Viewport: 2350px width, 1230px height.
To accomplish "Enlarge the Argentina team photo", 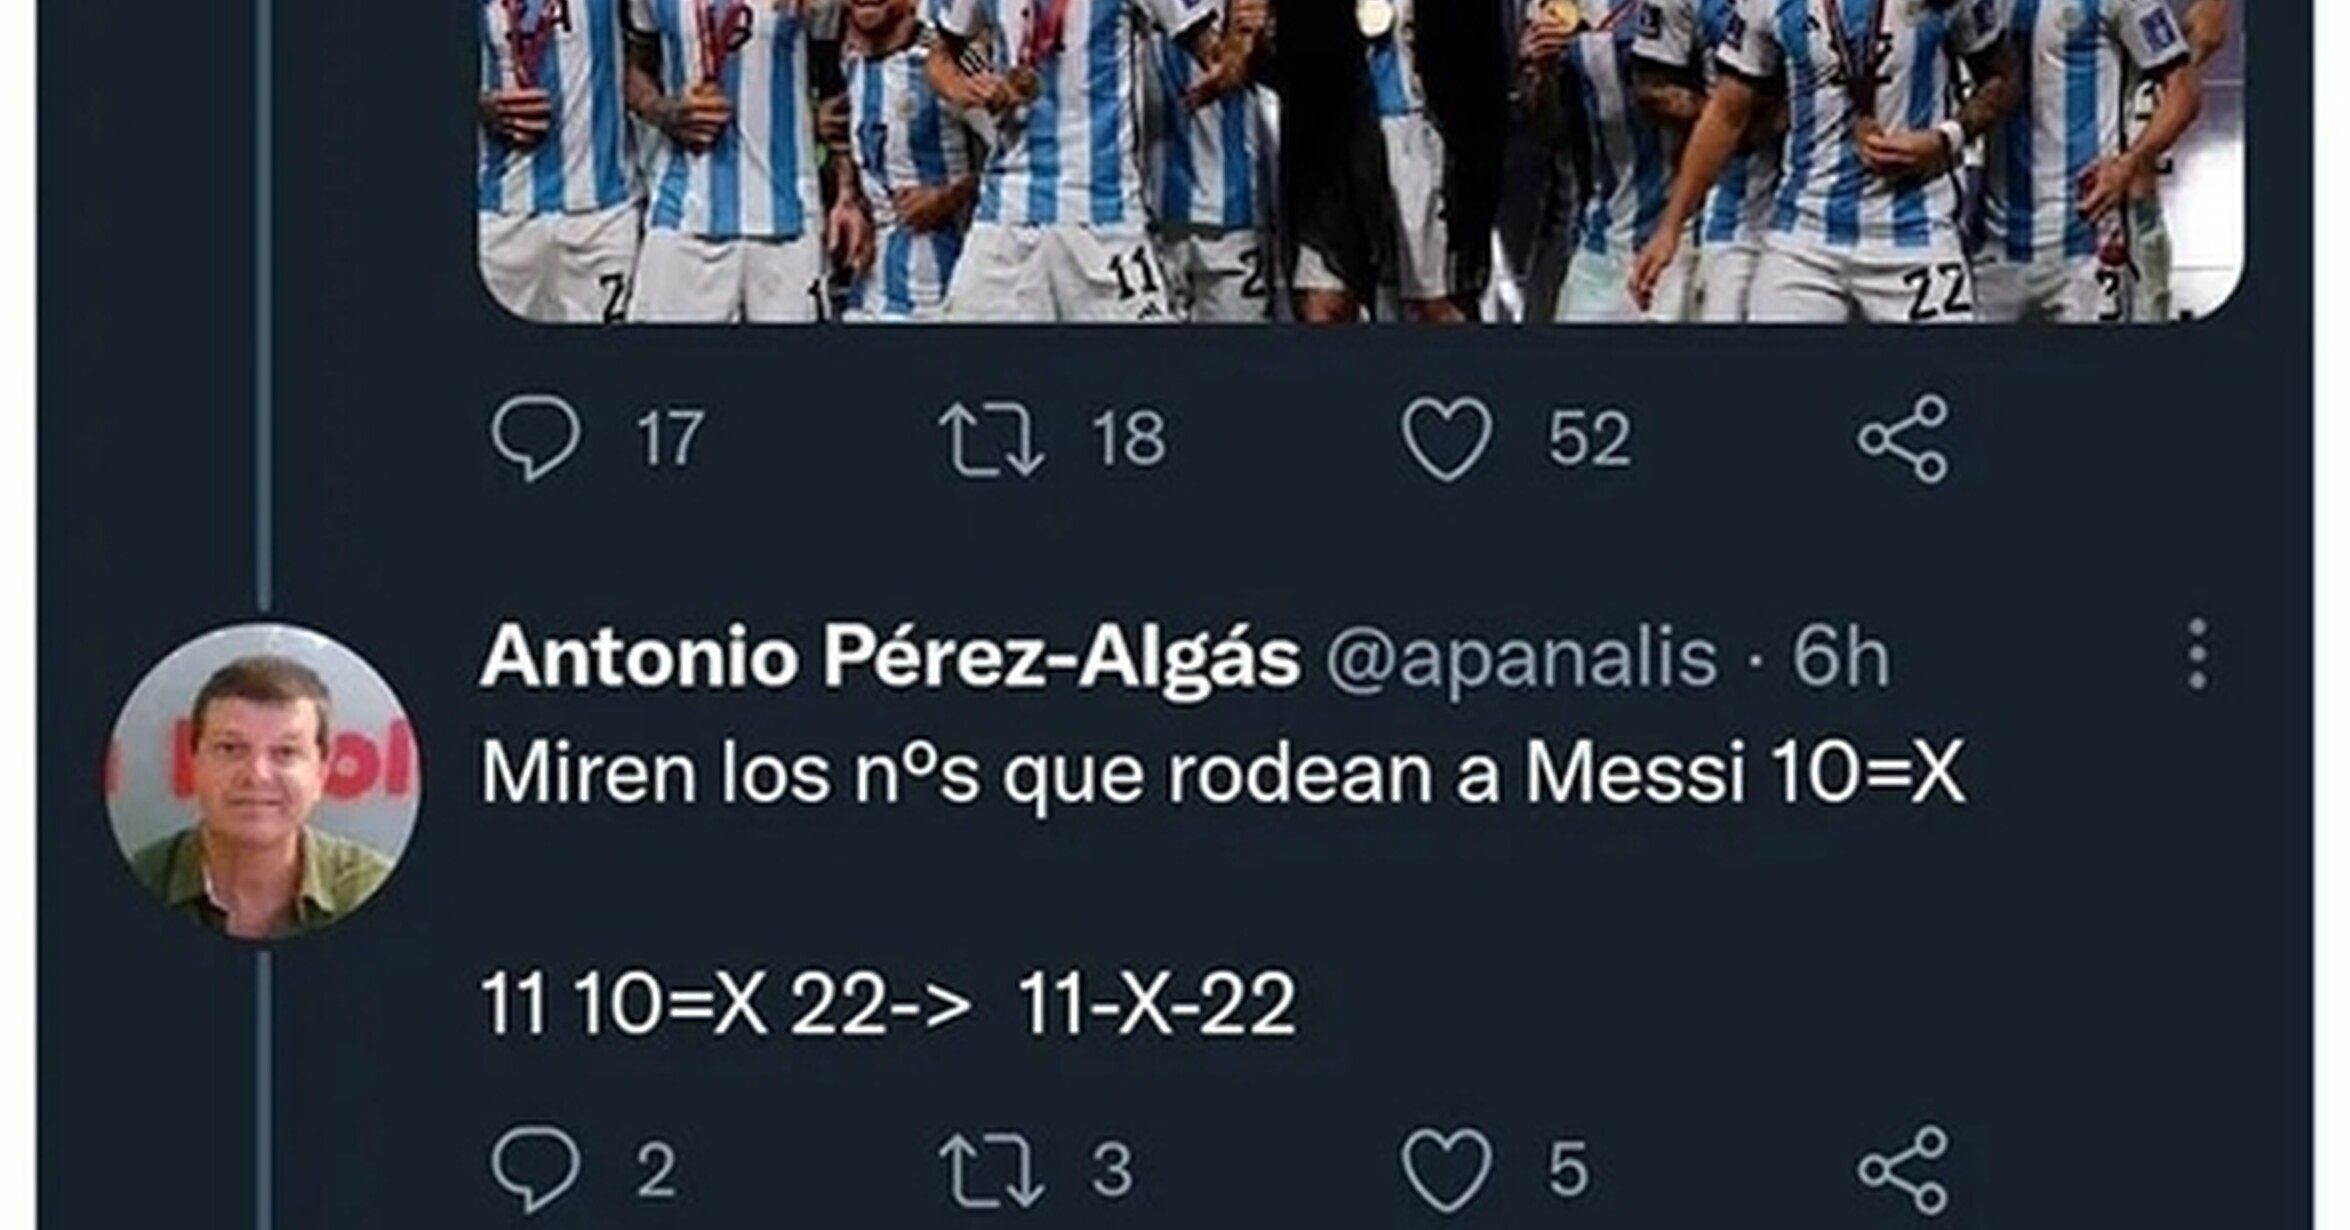I will (1360, 160).
